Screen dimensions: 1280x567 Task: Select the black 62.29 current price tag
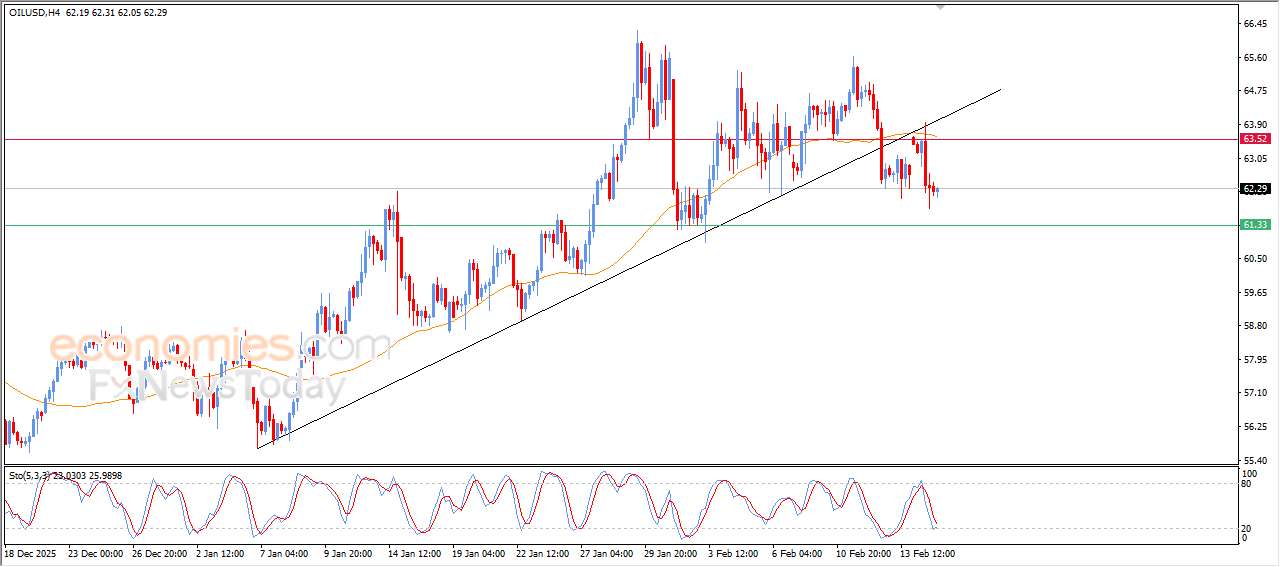pyautogui.click(x=1254, y=188)
